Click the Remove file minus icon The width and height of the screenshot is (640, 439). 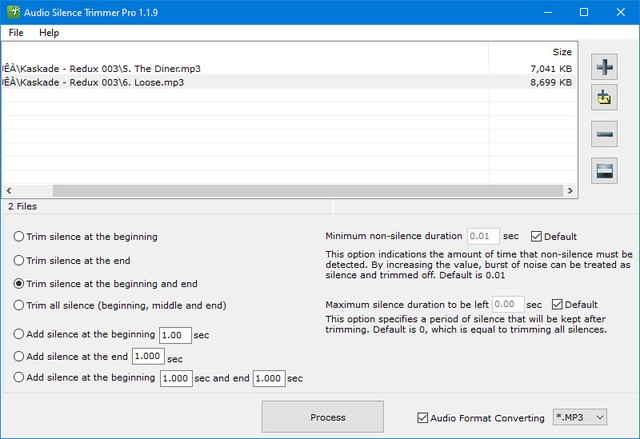604,134
